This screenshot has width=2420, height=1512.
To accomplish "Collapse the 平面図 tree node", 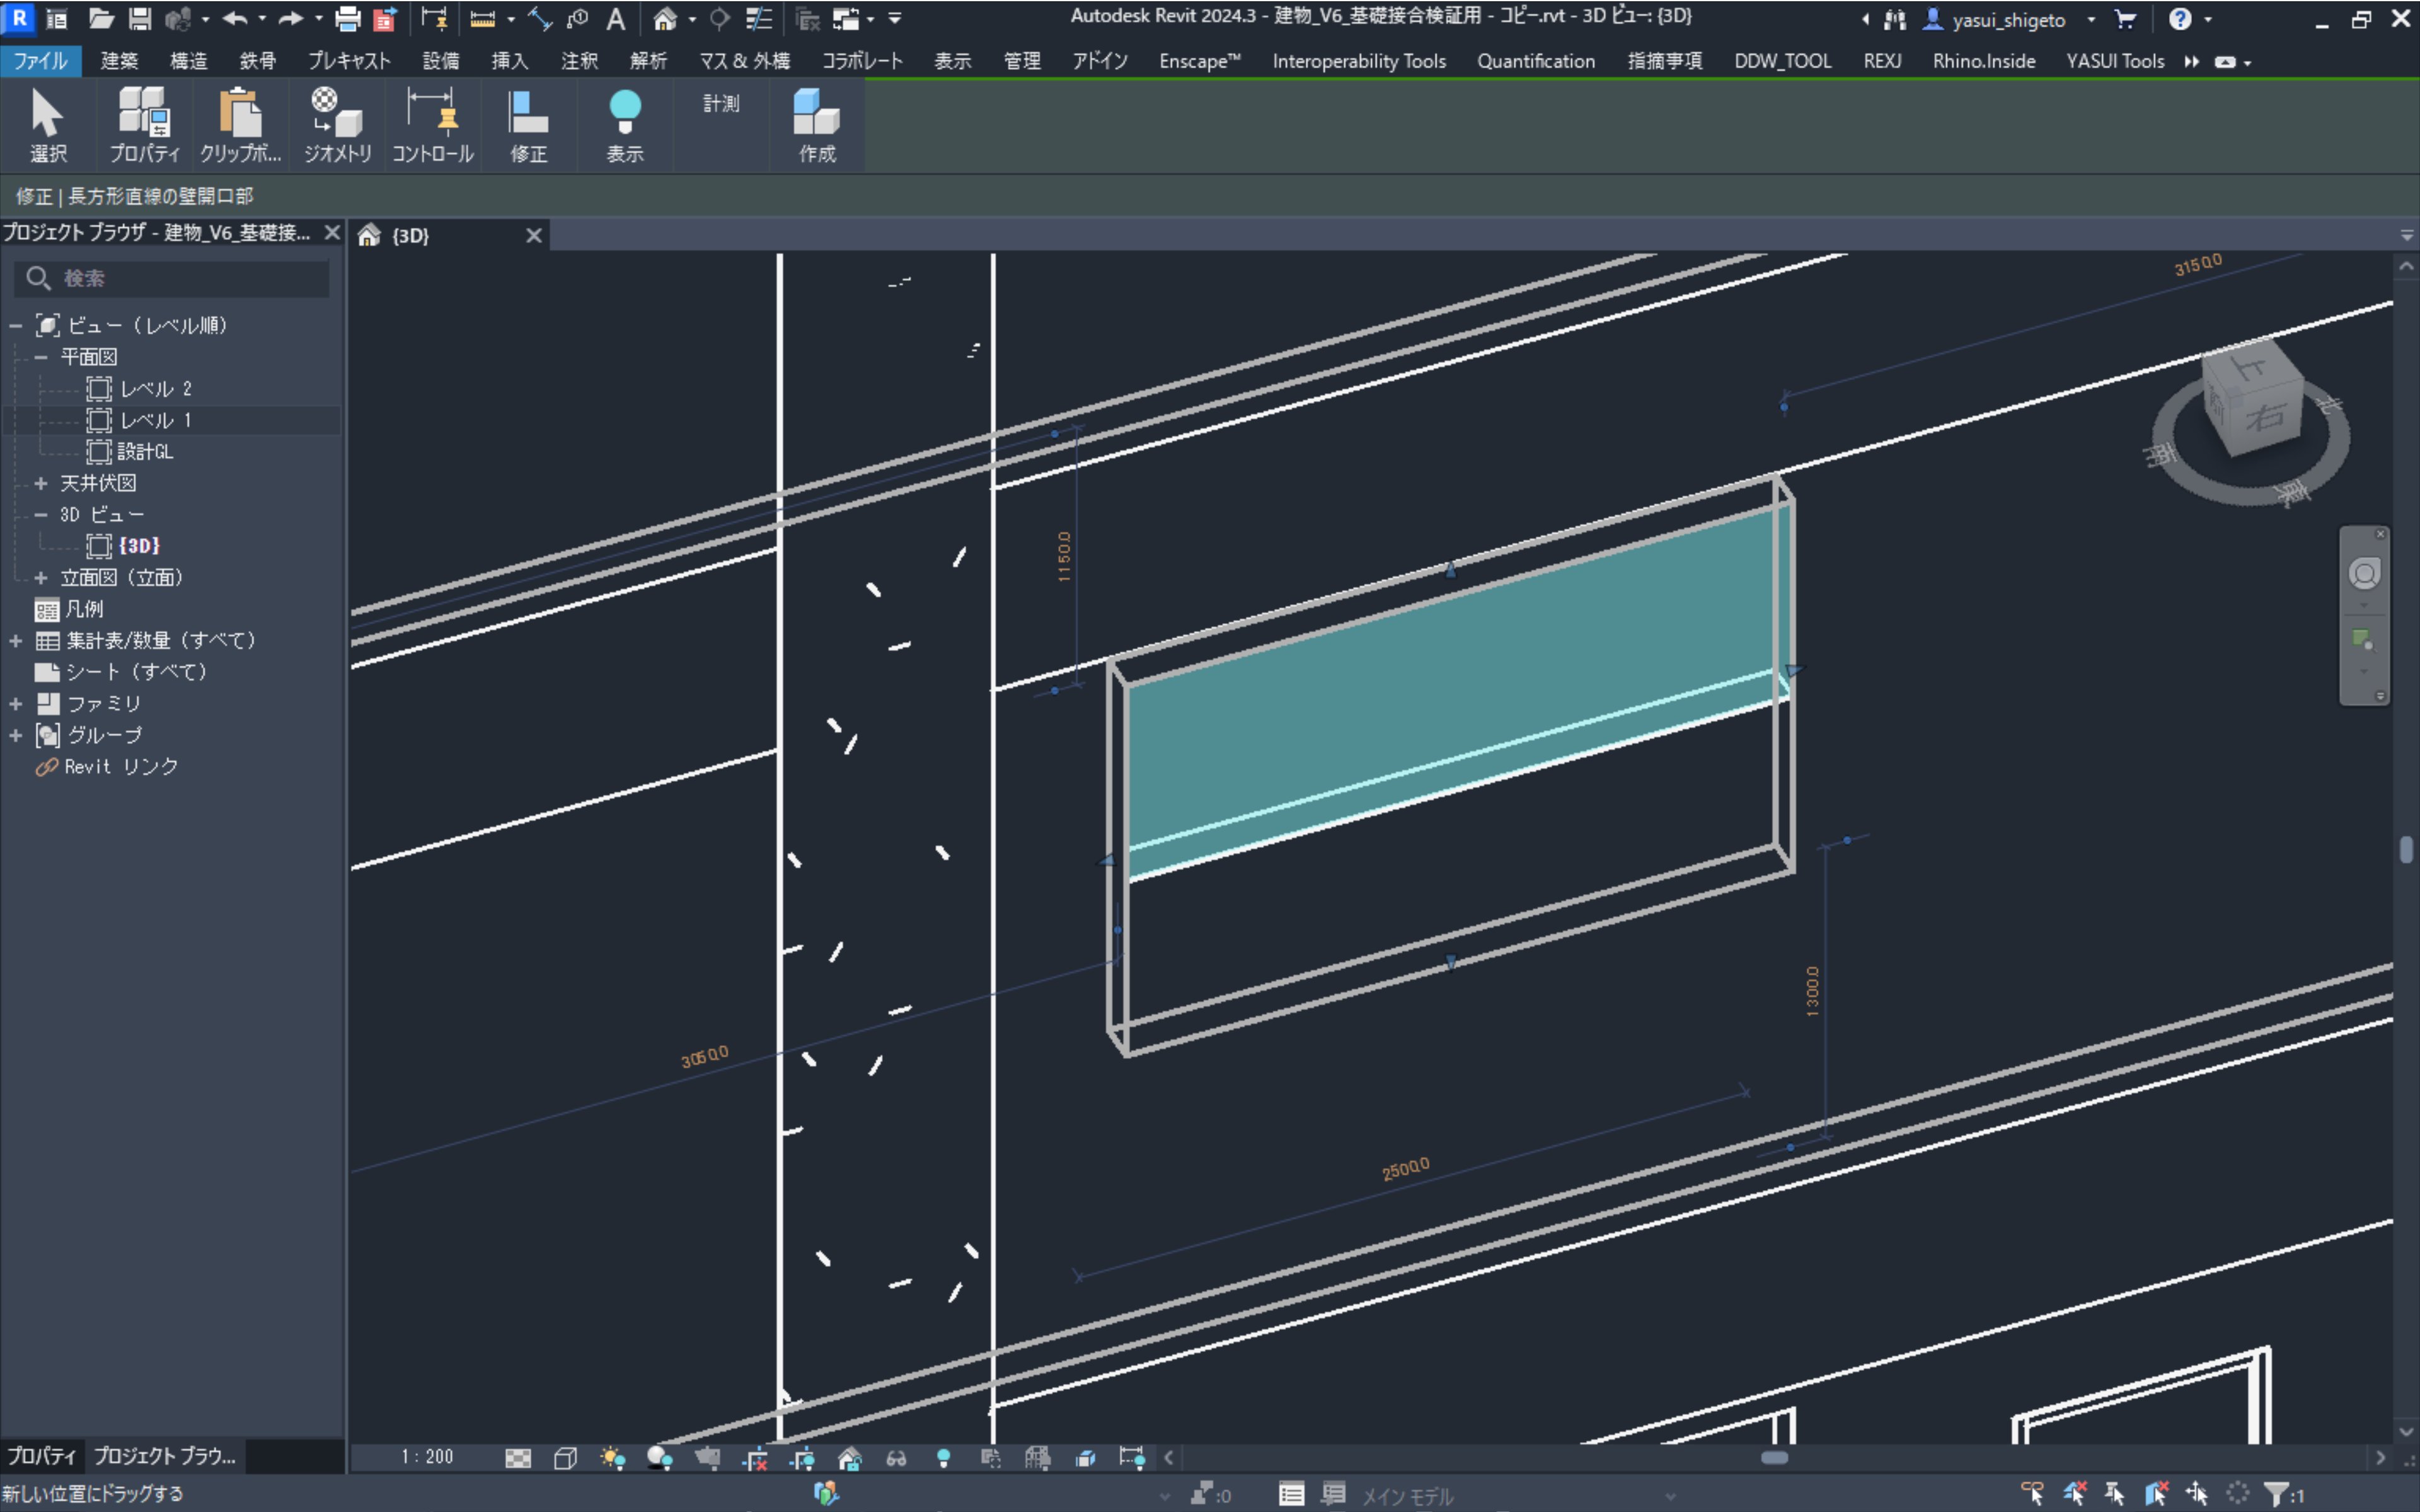I will (x=41, y=356).
